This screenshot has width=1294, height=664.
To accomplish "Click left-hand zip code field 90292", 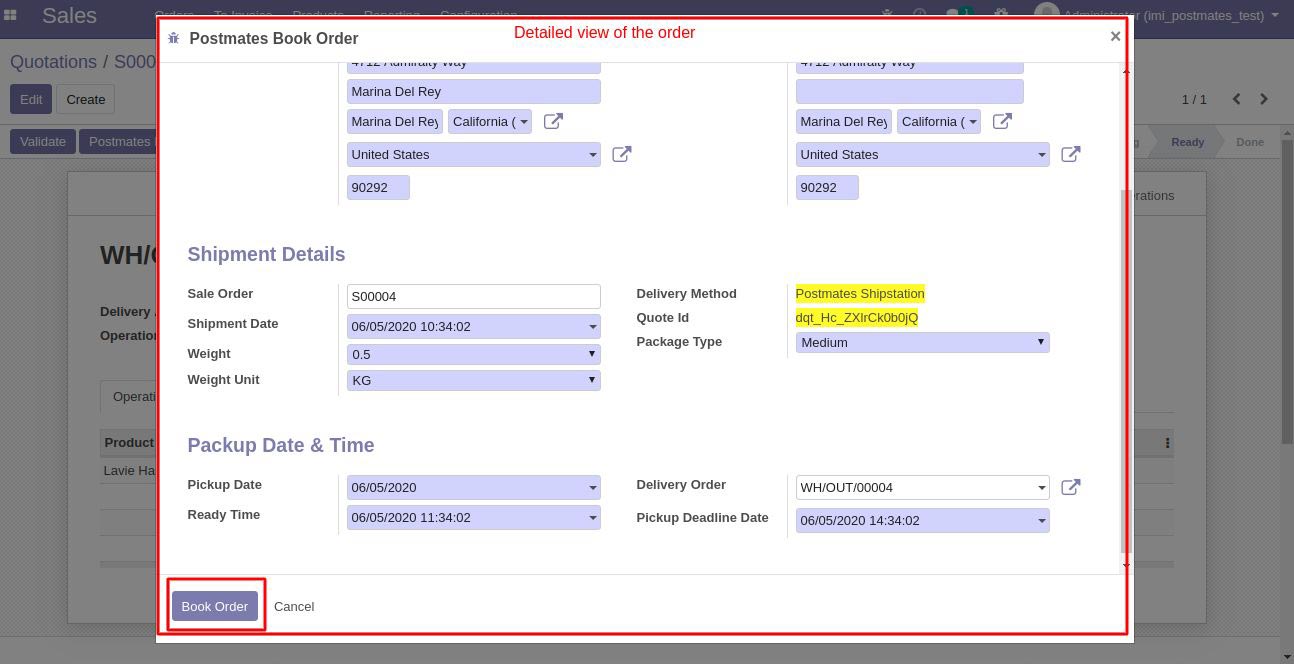I will 378,187.
